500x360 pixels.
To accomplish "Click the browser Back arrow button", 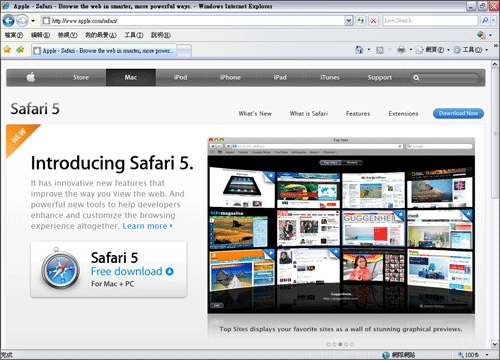I will [8, 21].
